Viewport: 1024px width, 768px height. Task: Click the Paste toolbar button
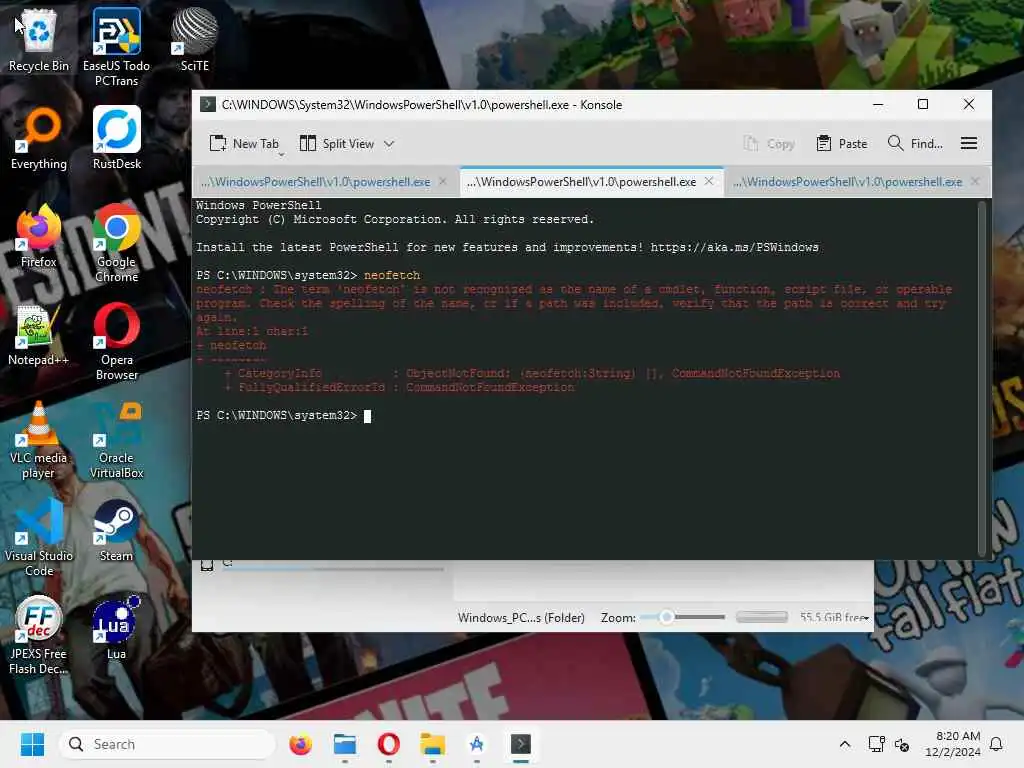[842, 144]
